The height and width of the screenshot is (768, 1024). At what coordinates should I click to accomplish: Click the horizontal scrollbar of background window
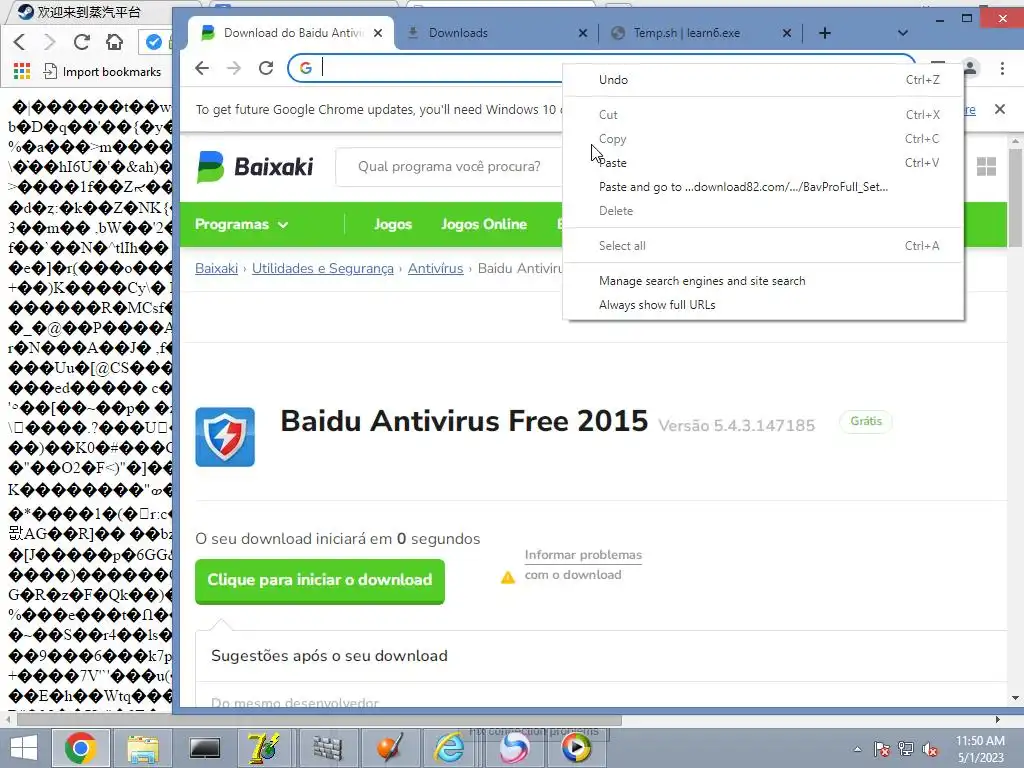click(x=319, y=720)
